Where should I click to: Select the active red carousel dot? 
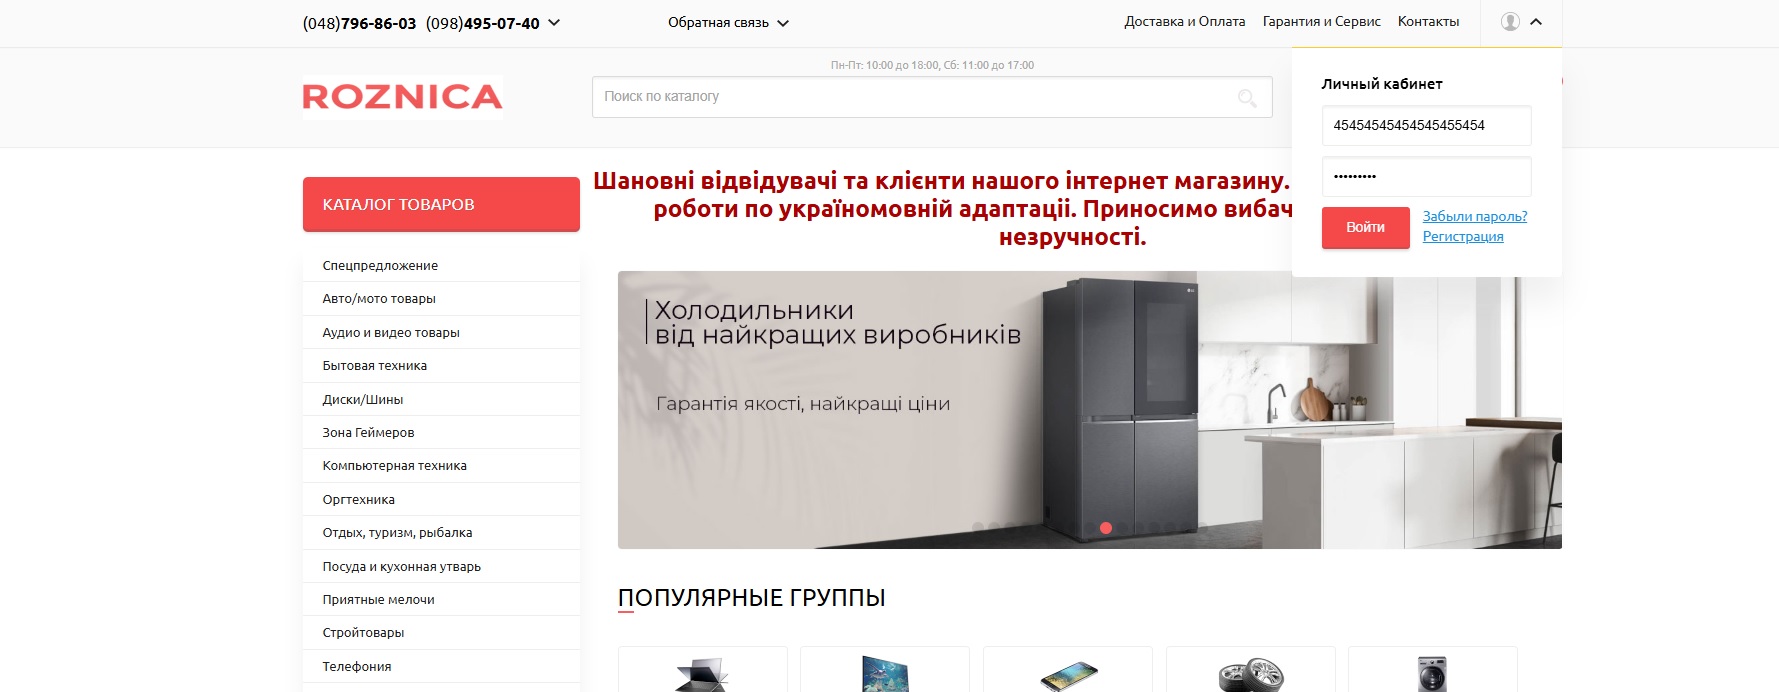click(1106, 528)
